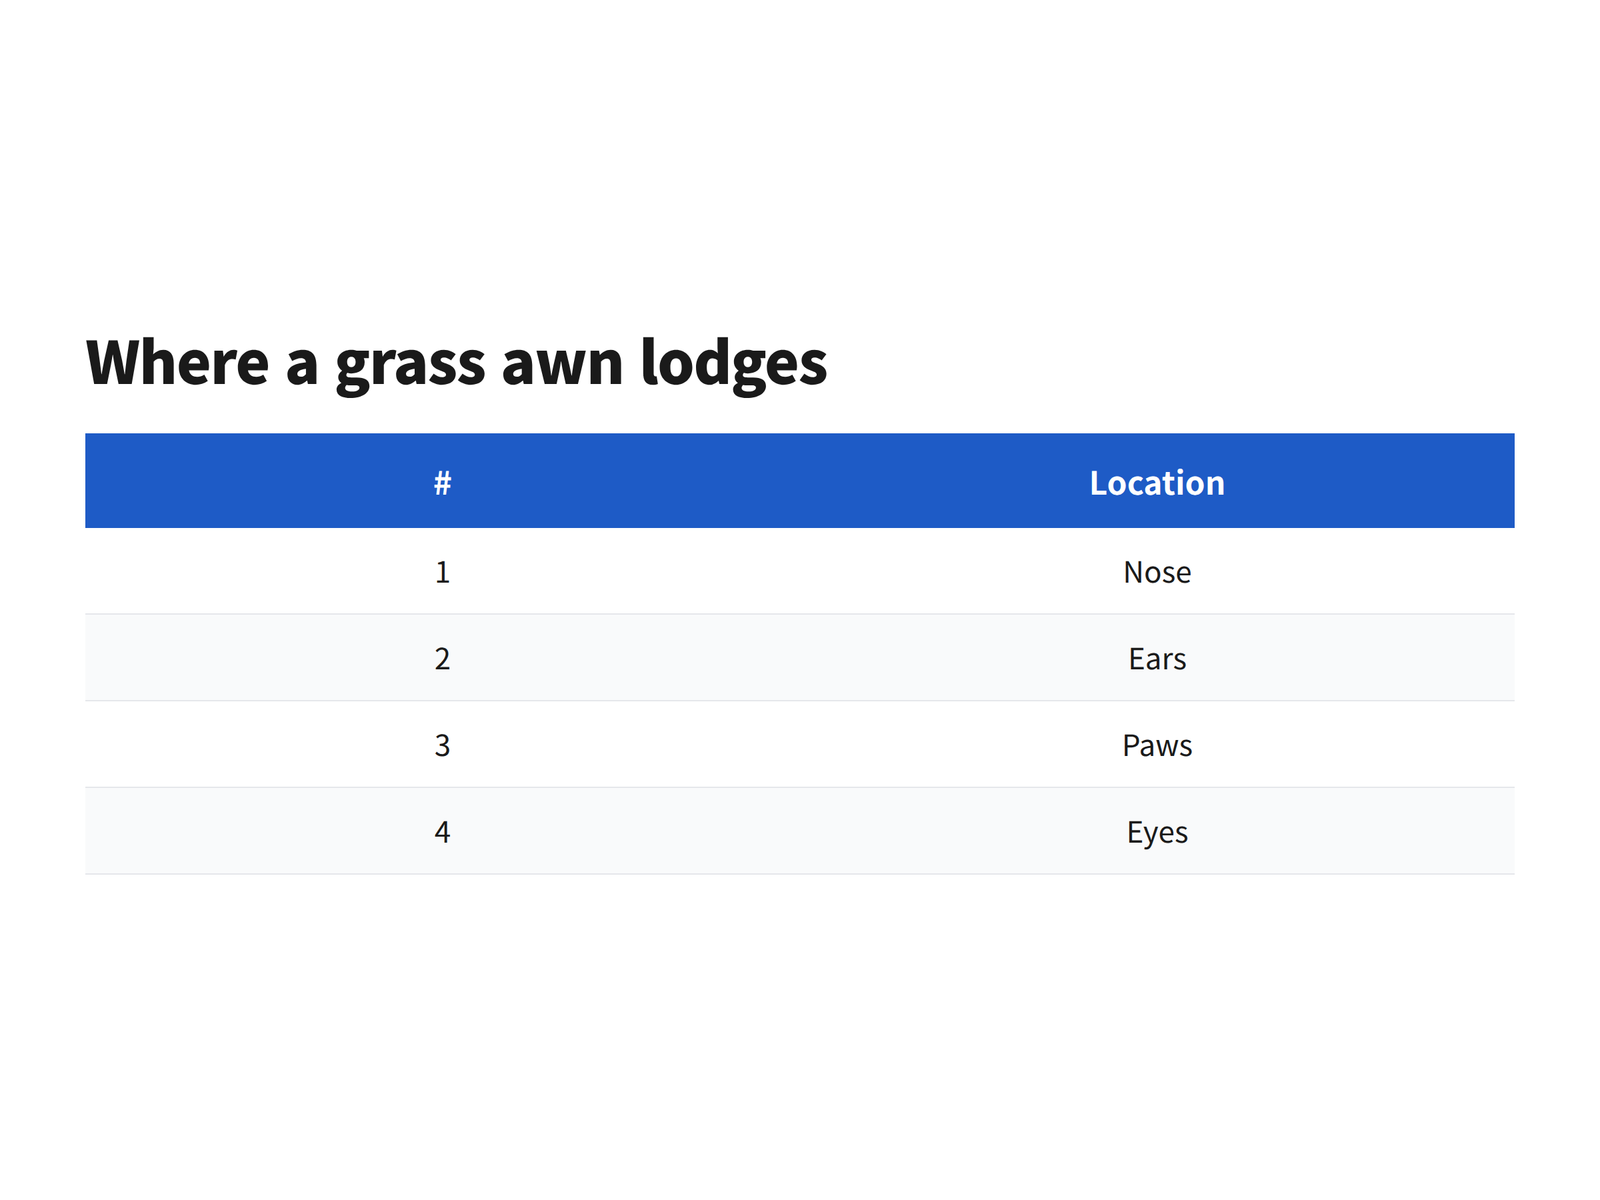Select row number 4 cell

[x=443, y=832]
